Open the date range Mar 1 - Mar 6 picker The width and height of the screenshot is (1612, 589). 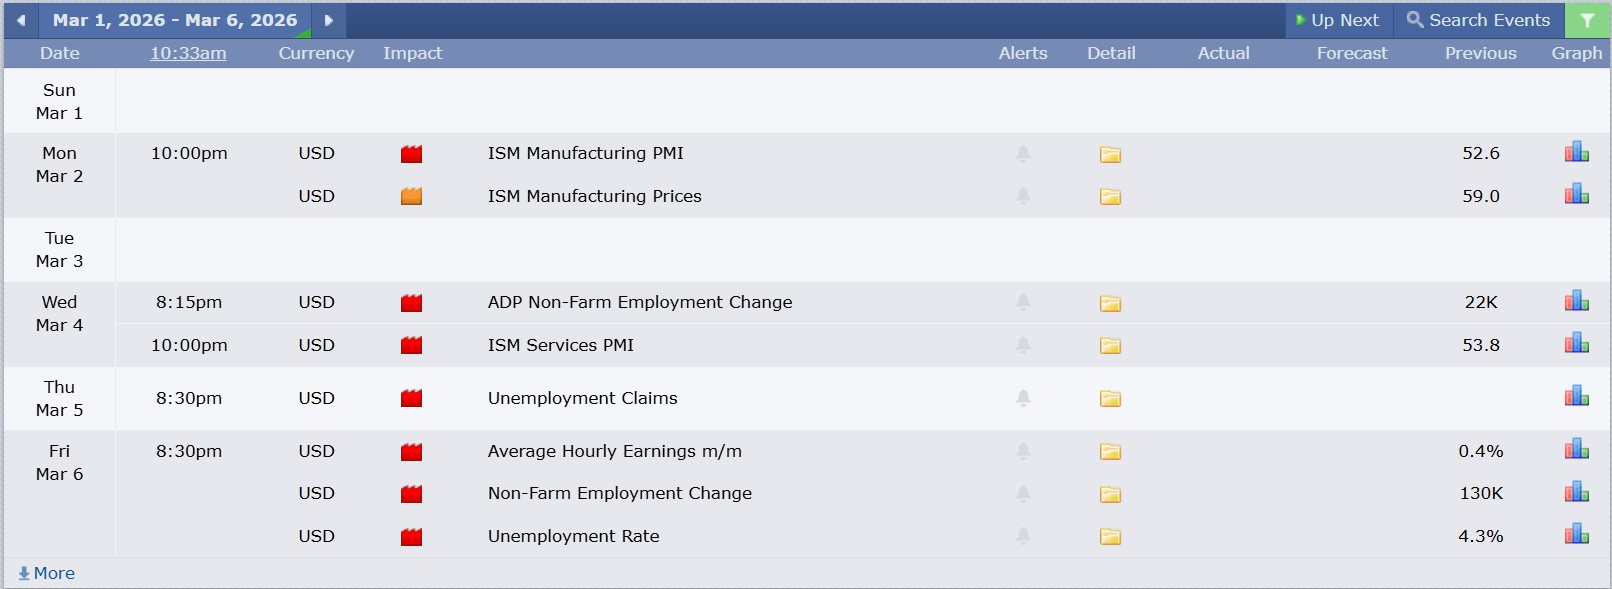[175, 20]
